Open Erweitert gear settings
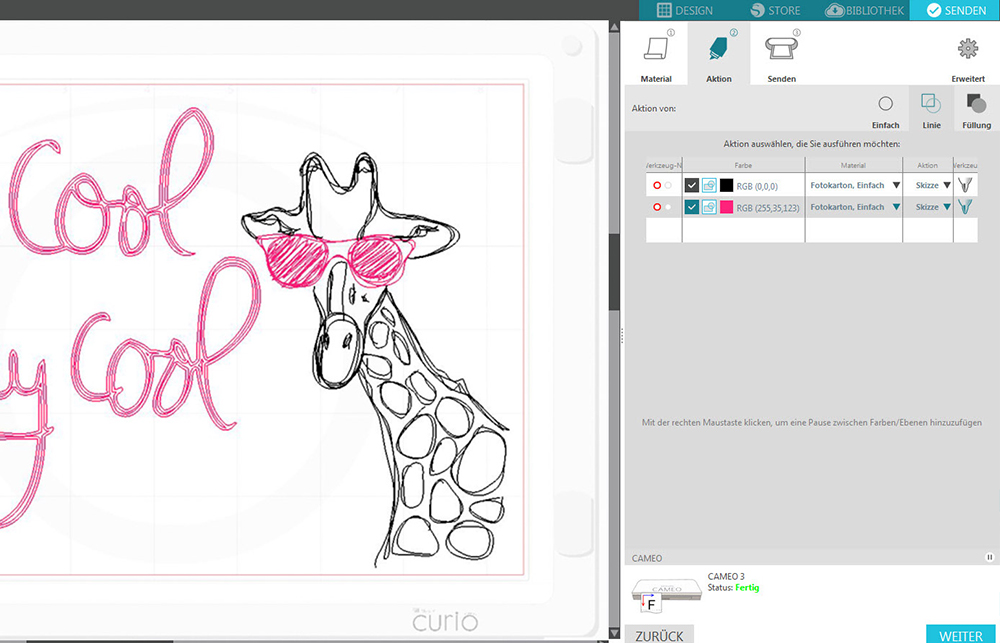Viewport: 1000px width, 643px height. tap(967, 51)
